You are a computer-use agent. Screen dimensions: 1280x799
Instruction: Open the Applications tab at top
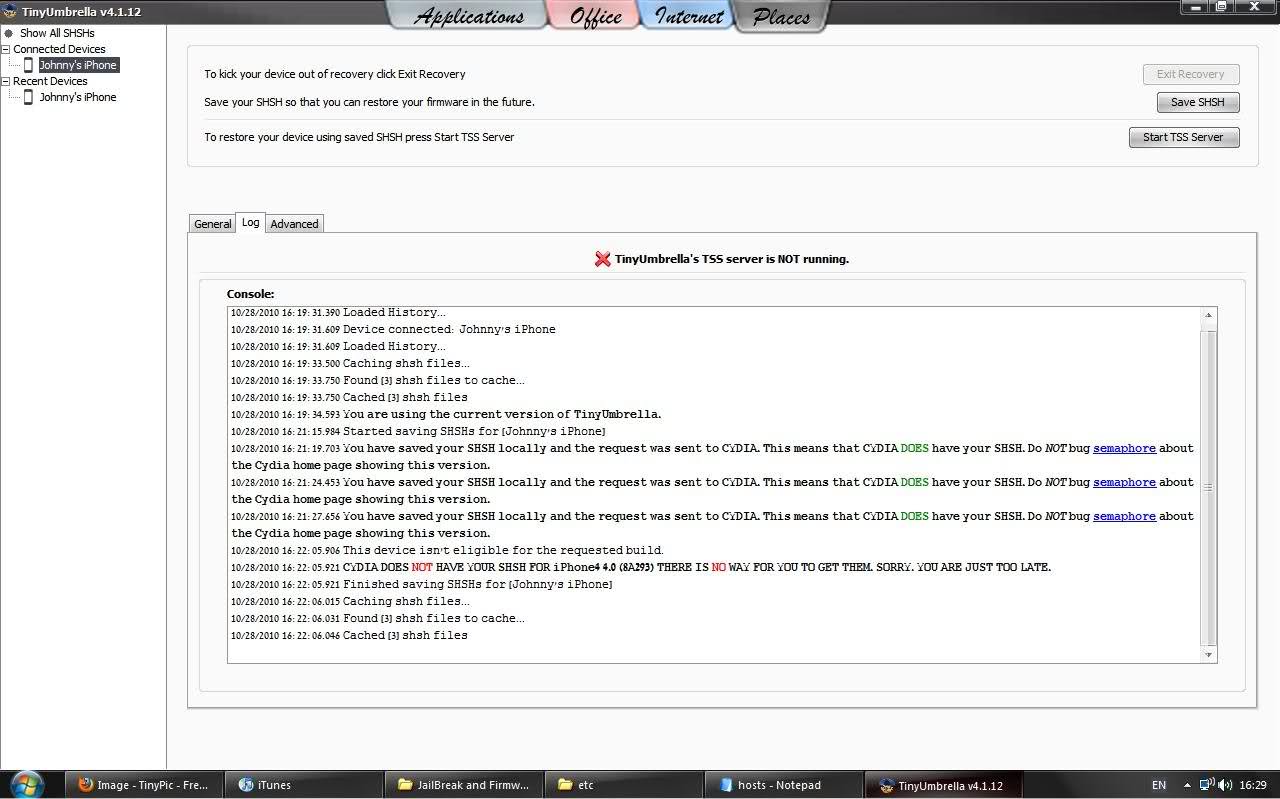tap(468, 16)
